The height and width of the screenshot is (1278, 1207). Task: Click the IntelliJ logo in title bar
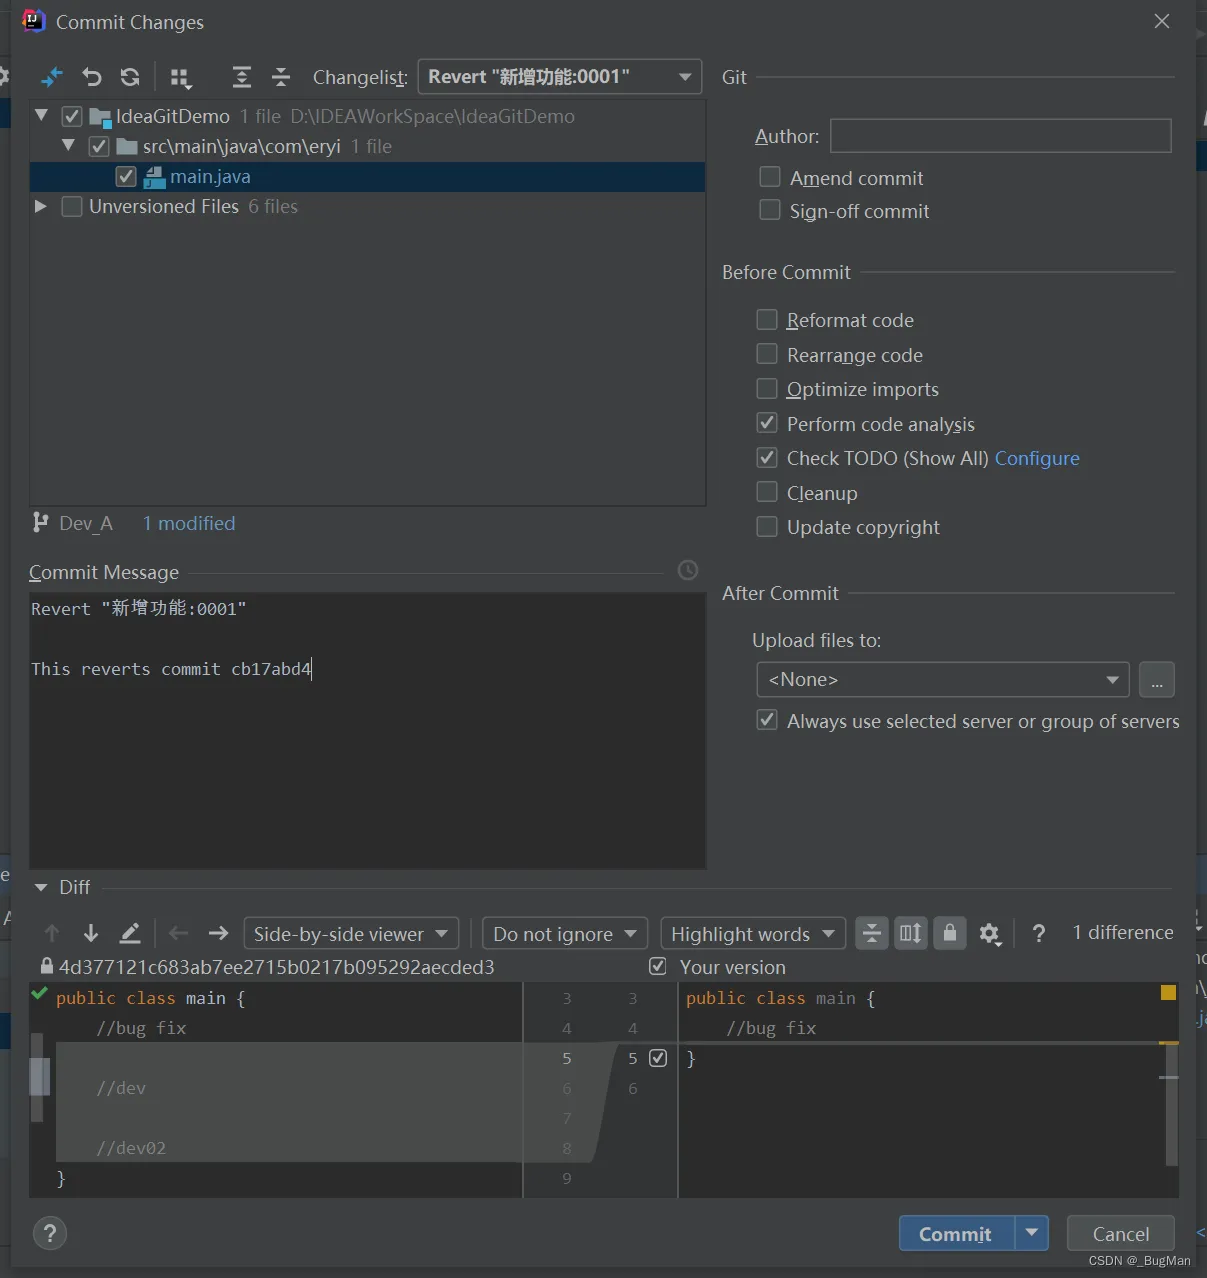[34, 21]
